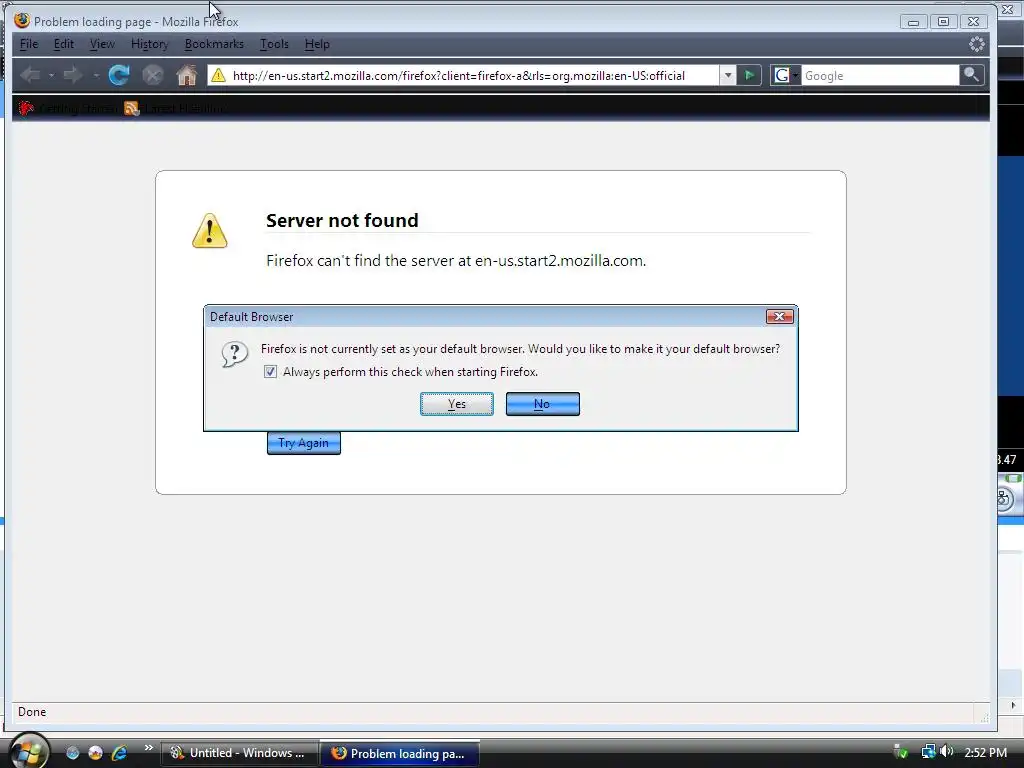
Task: Click the Show Desktop quick launch icon
Action: 72,753
